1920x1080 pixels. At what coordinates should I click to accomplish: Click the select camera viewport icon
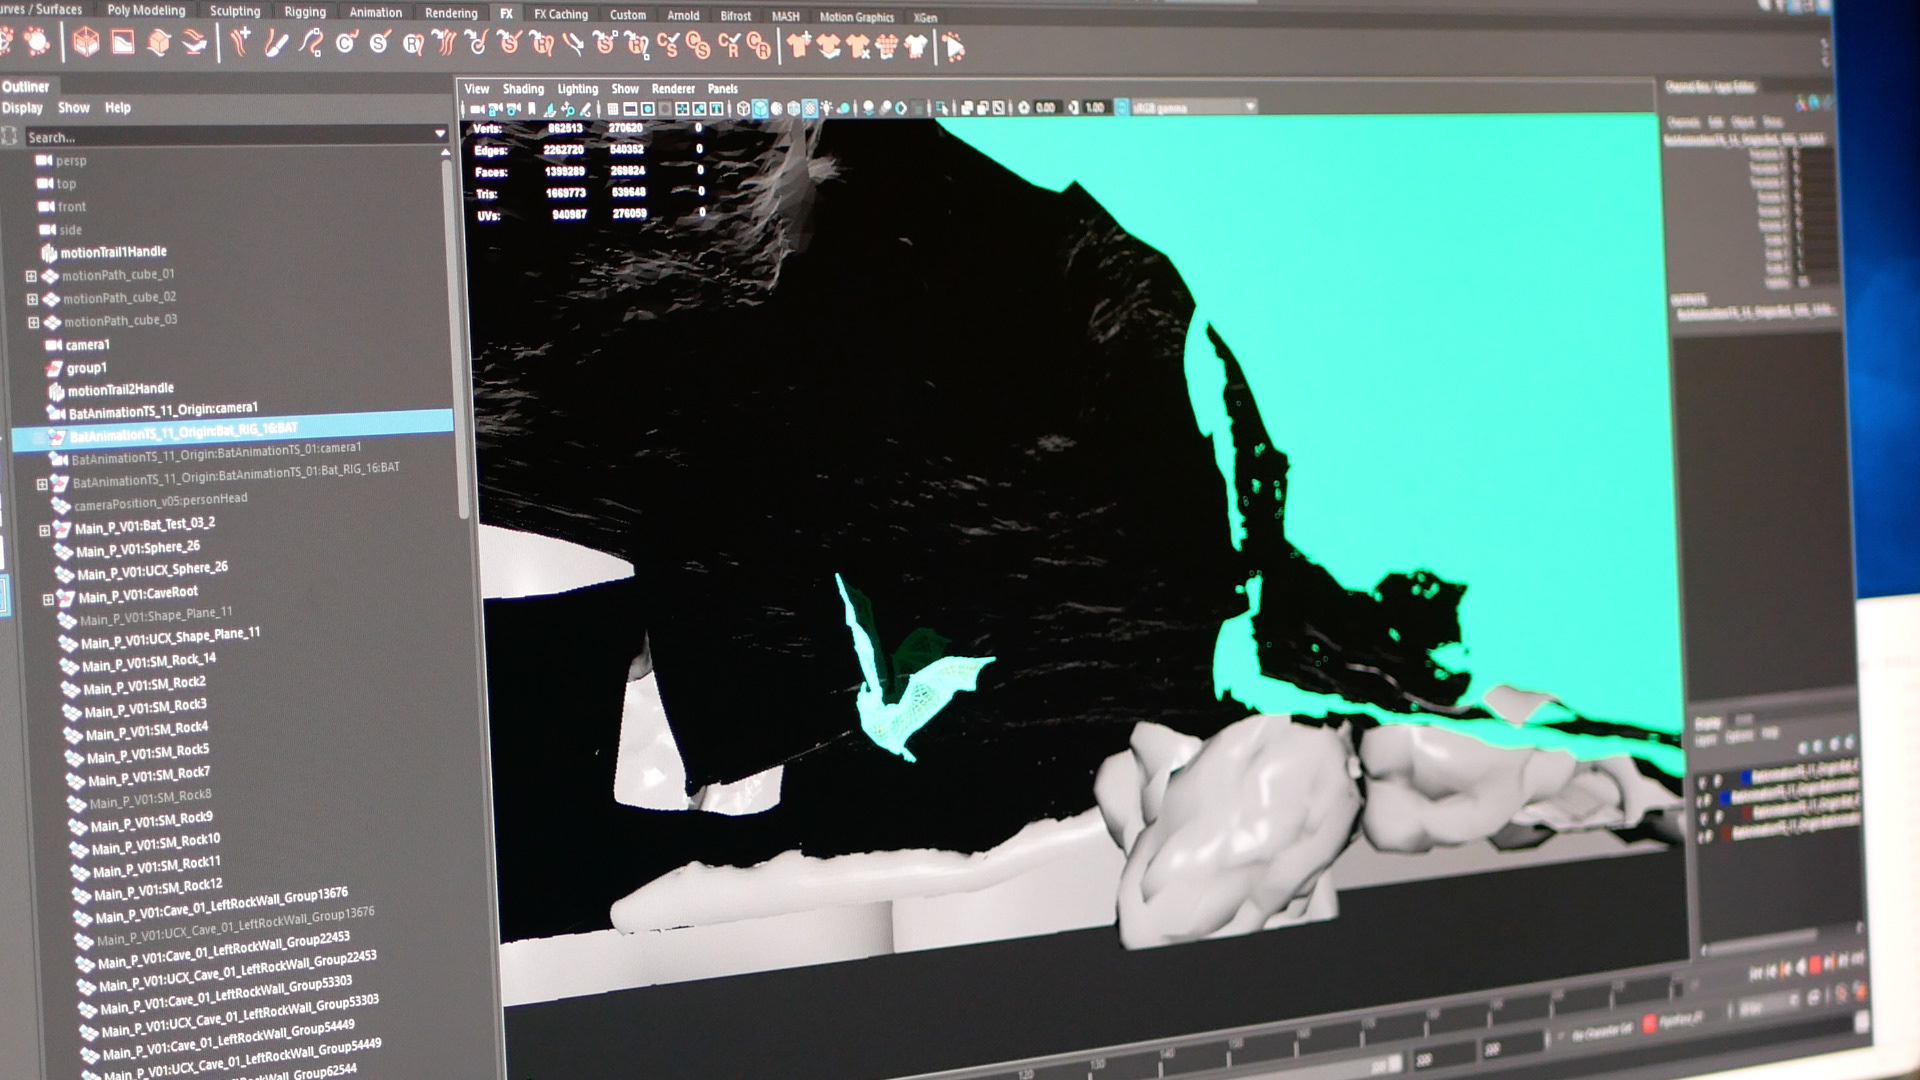point(478,109)
